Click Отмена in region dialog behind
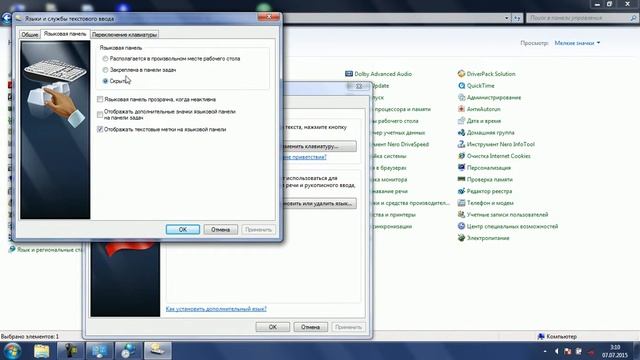Image resolution: width=640 pixels, height=360 pixels. click(310, 327)
